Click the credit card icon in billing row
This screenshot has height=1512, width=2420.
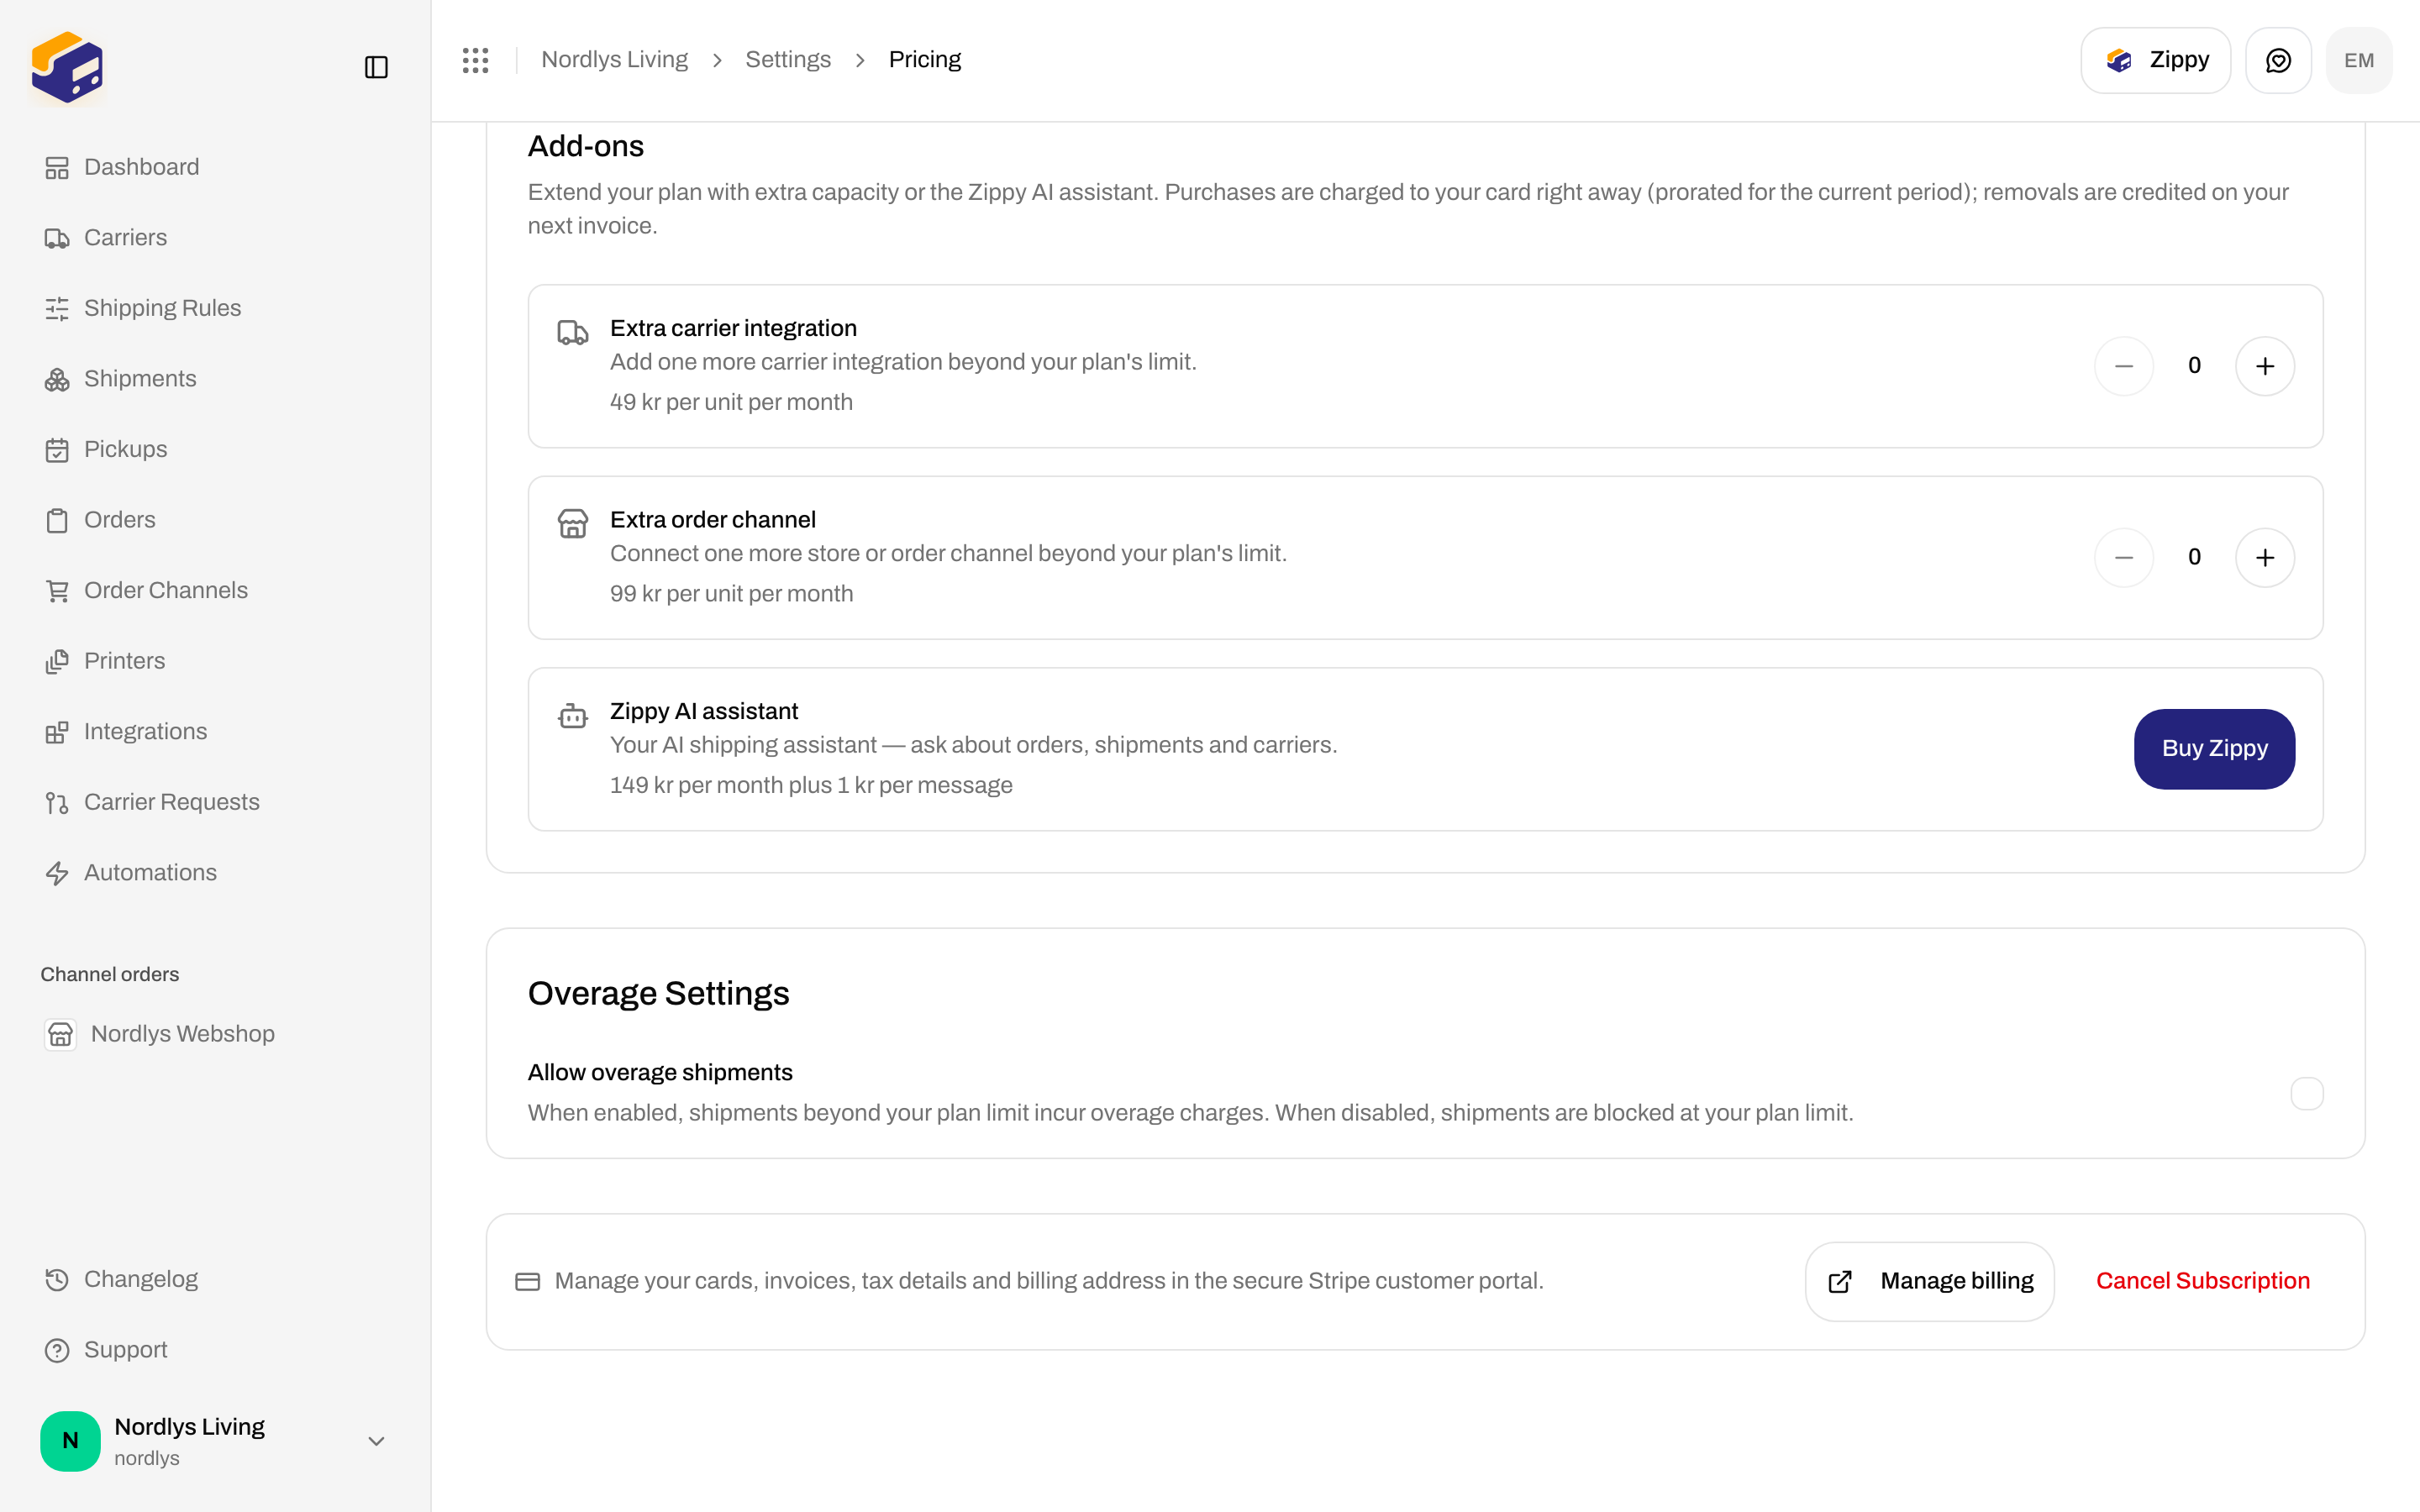click(x=527, y=1281)
